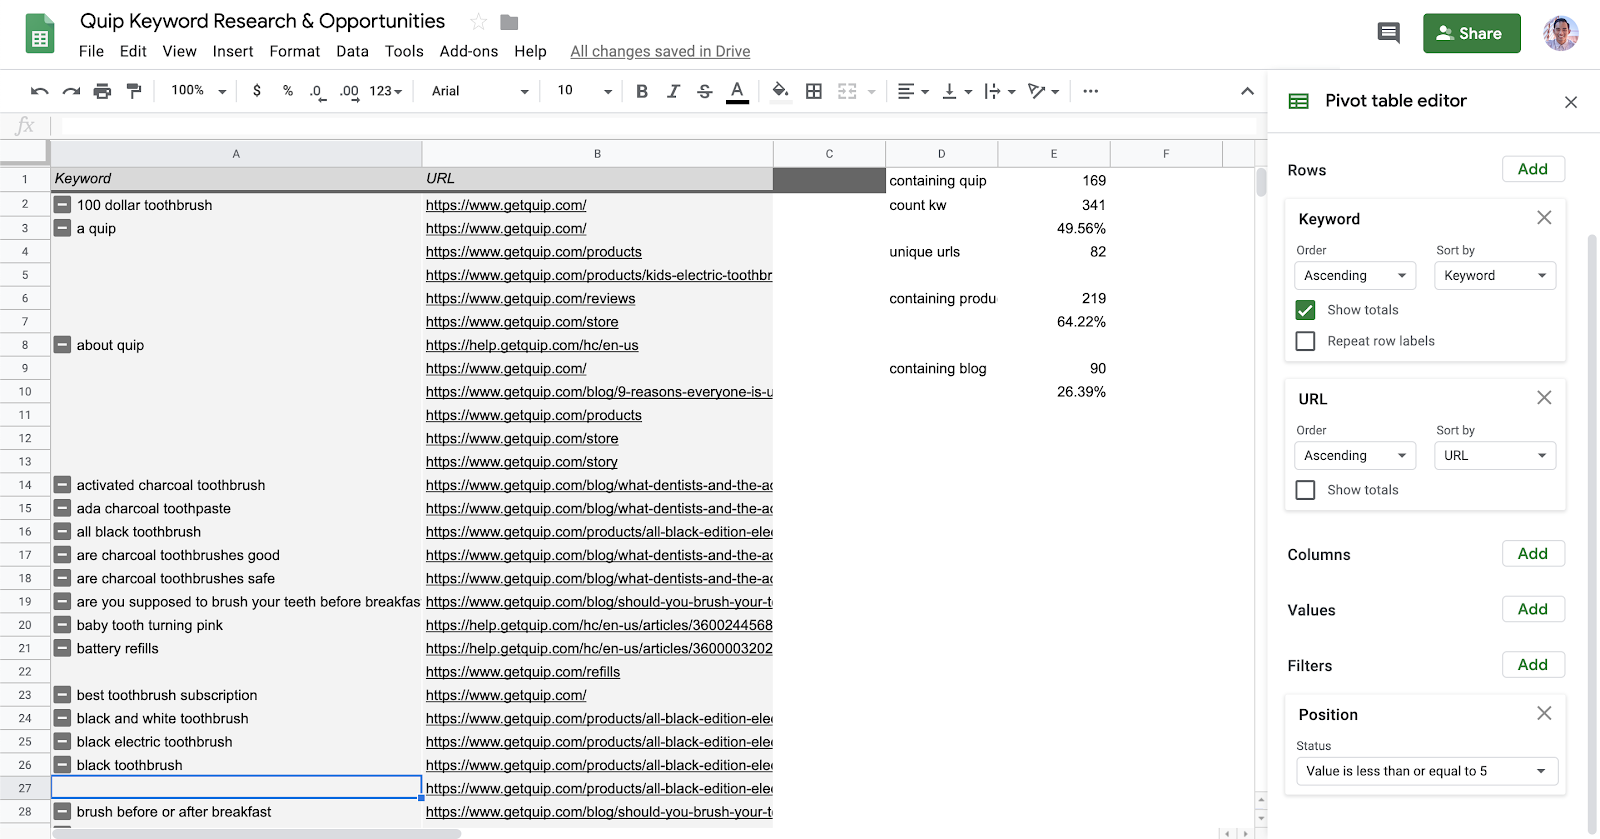Show more toolbar options
1600x839 pixels.
tap(1091, 91)
